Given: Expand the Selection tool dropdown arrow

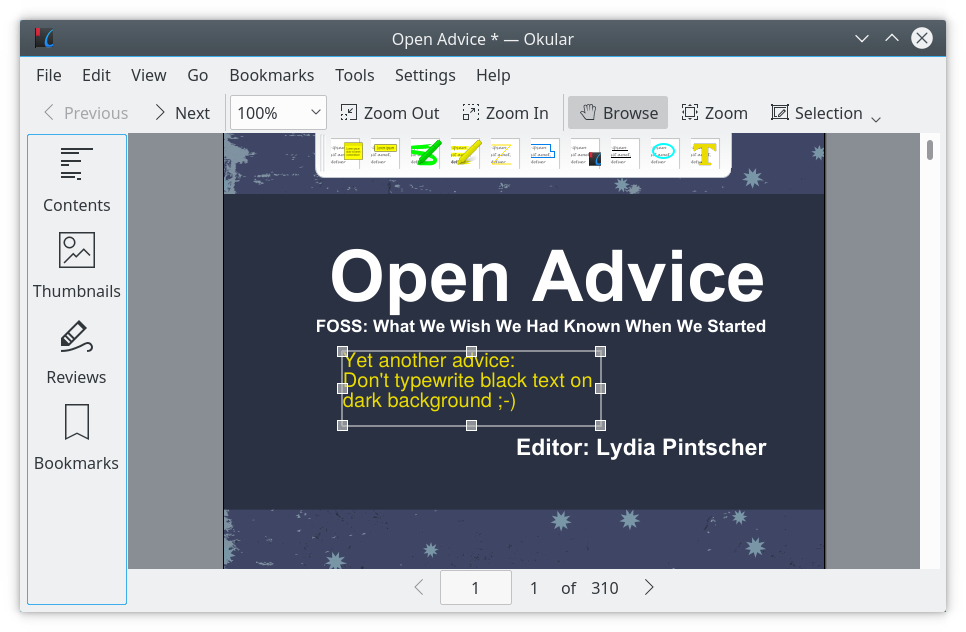Looking at the screenshot, I should [876, 119].
